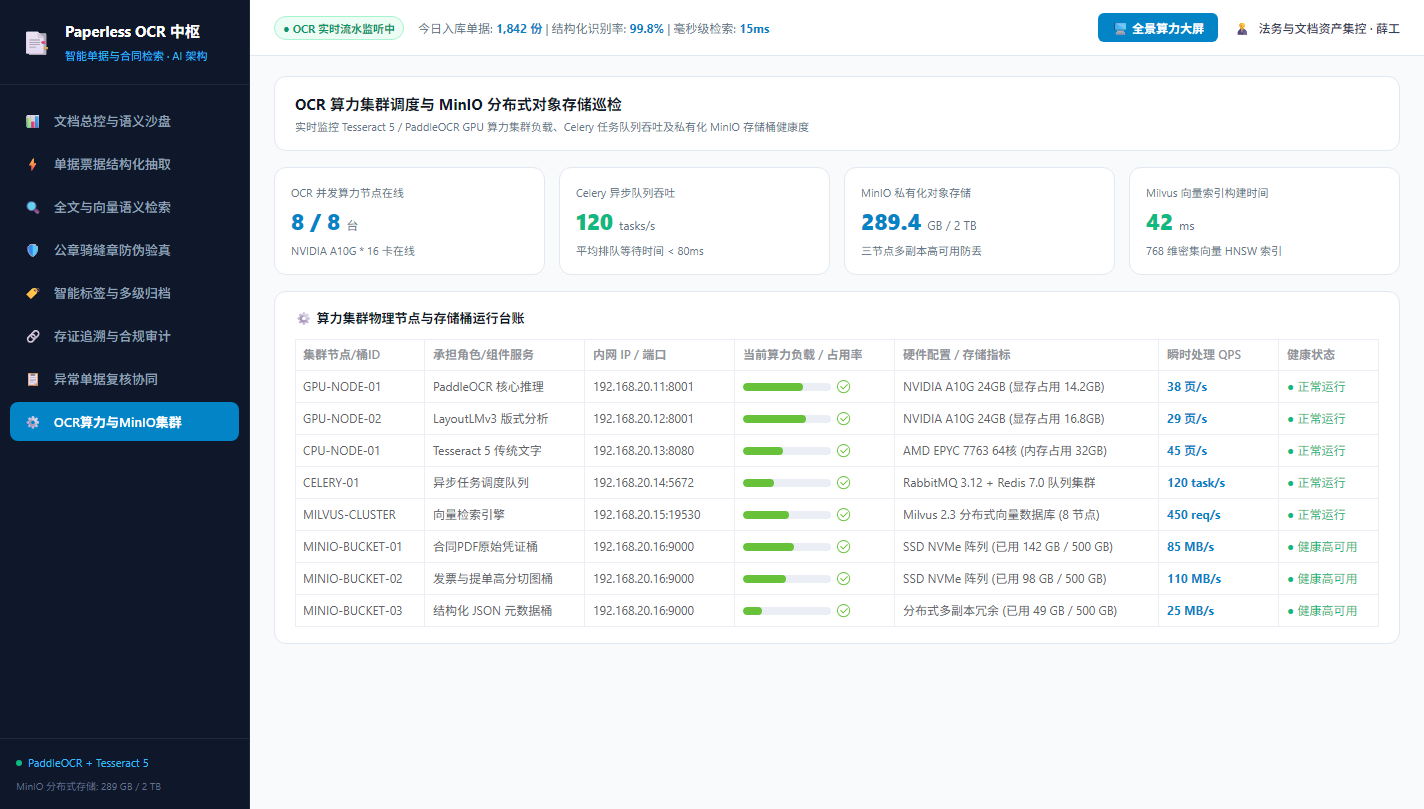Image resolution: width=1424 pixels, height=809 pixels.
Task: Click the 450 req/s QPS value
Action: (1194, 514)
